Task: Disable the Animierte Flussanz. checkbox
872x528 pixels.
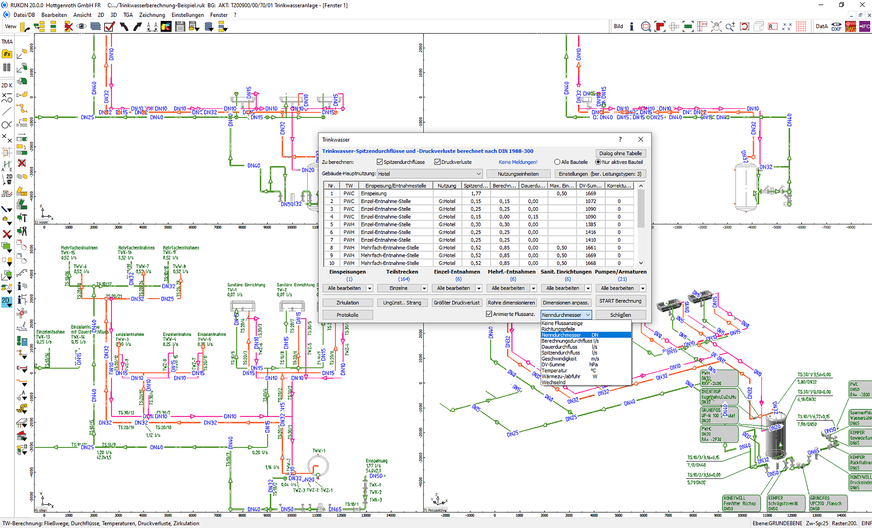Action: (x=488, y=314)
